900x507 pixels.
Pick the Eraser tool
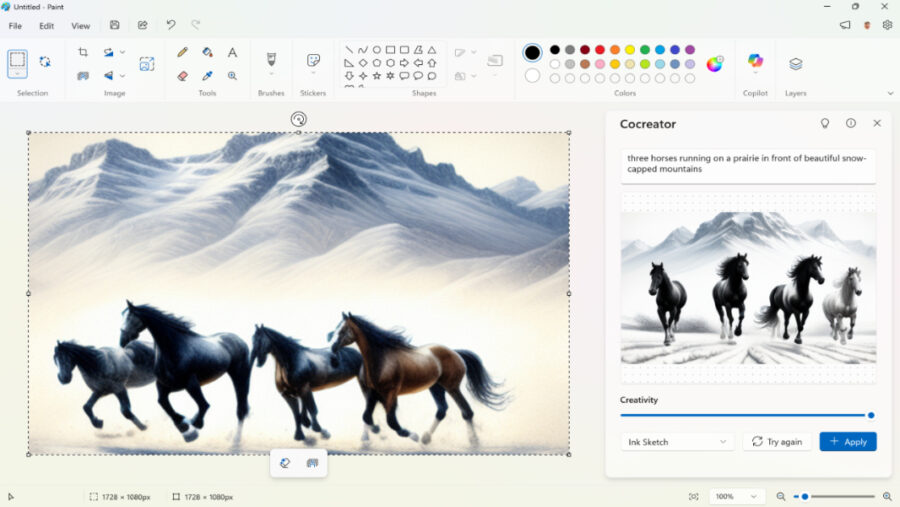182,76
